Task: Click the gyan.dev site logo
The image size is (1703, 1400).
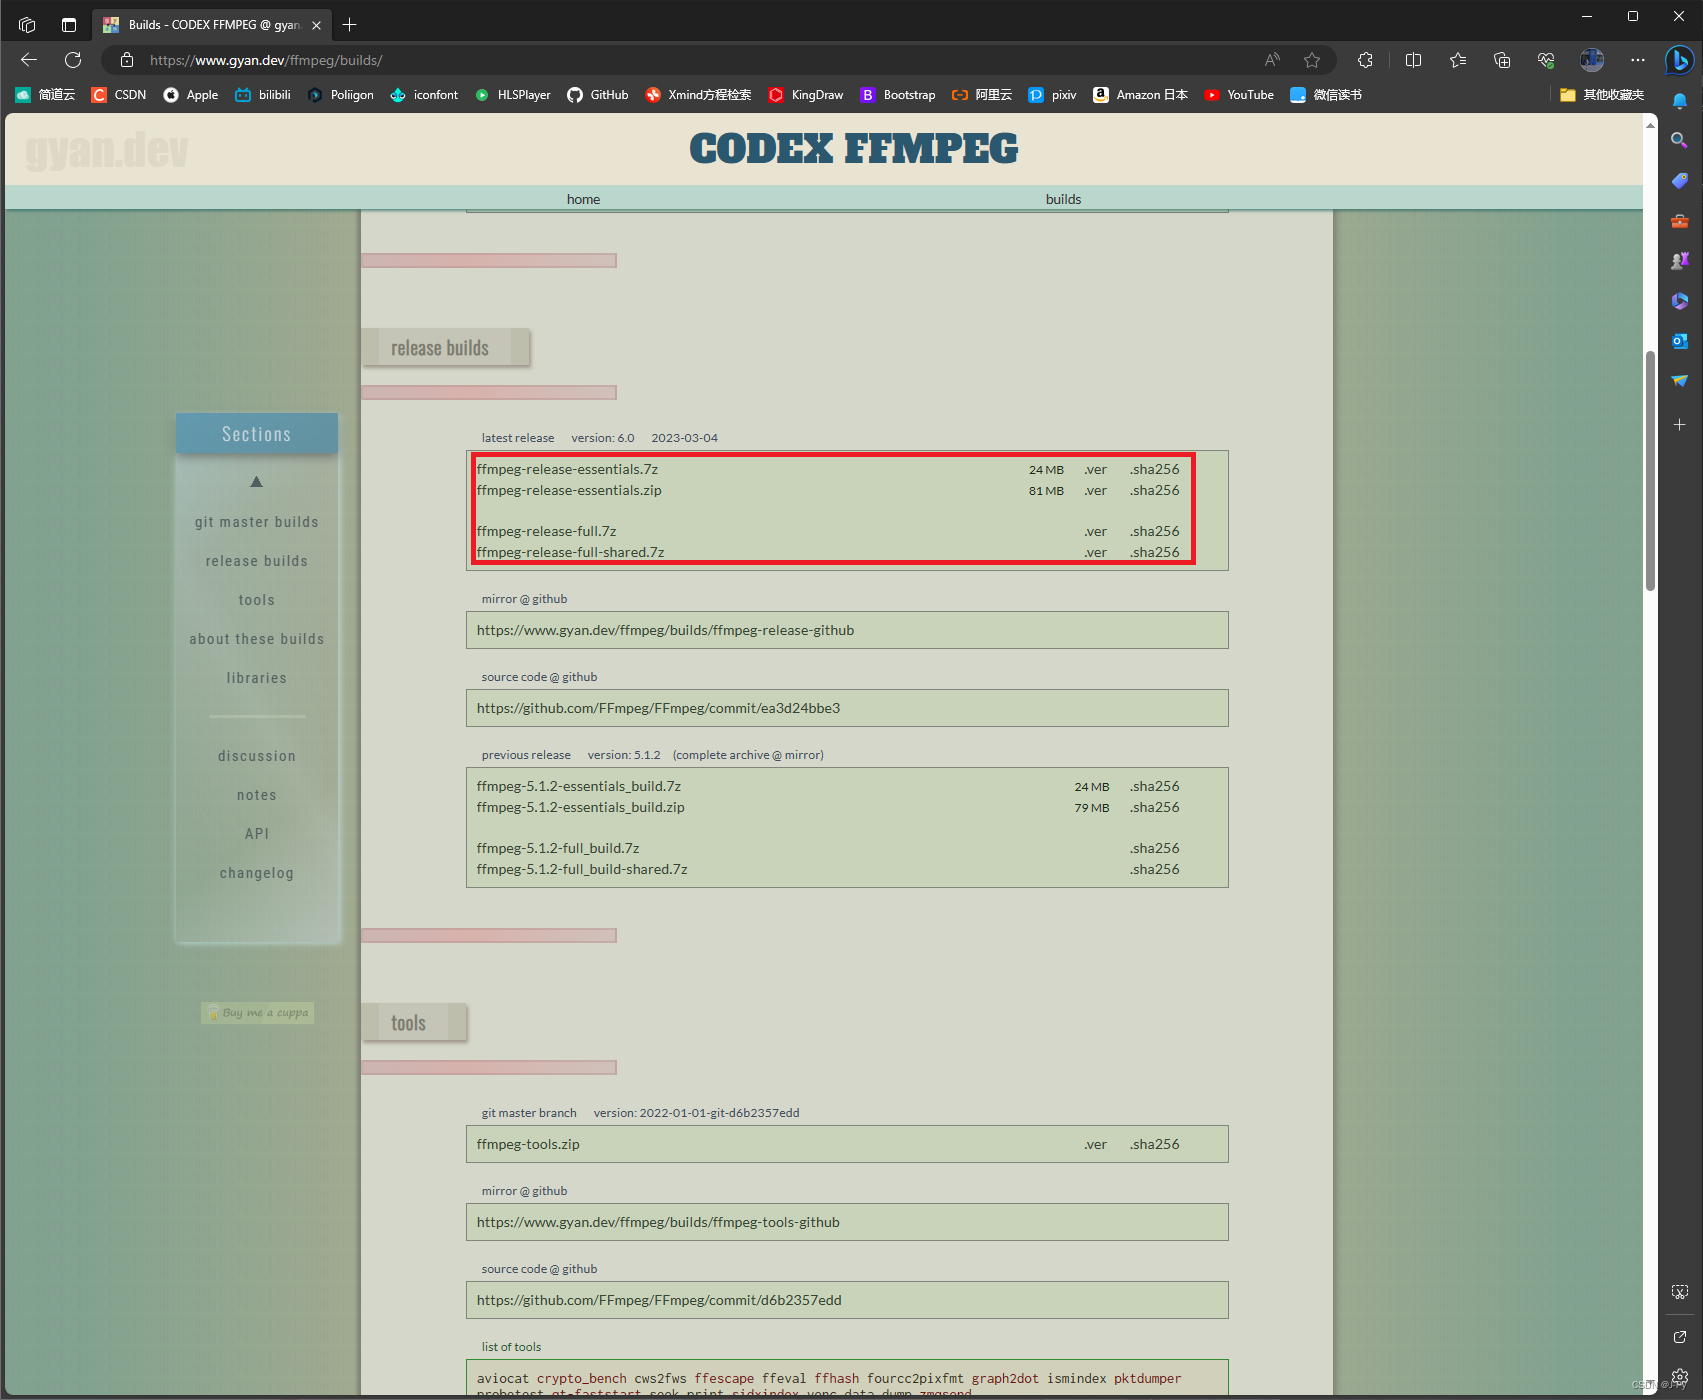Action: (x=106, y=150)
